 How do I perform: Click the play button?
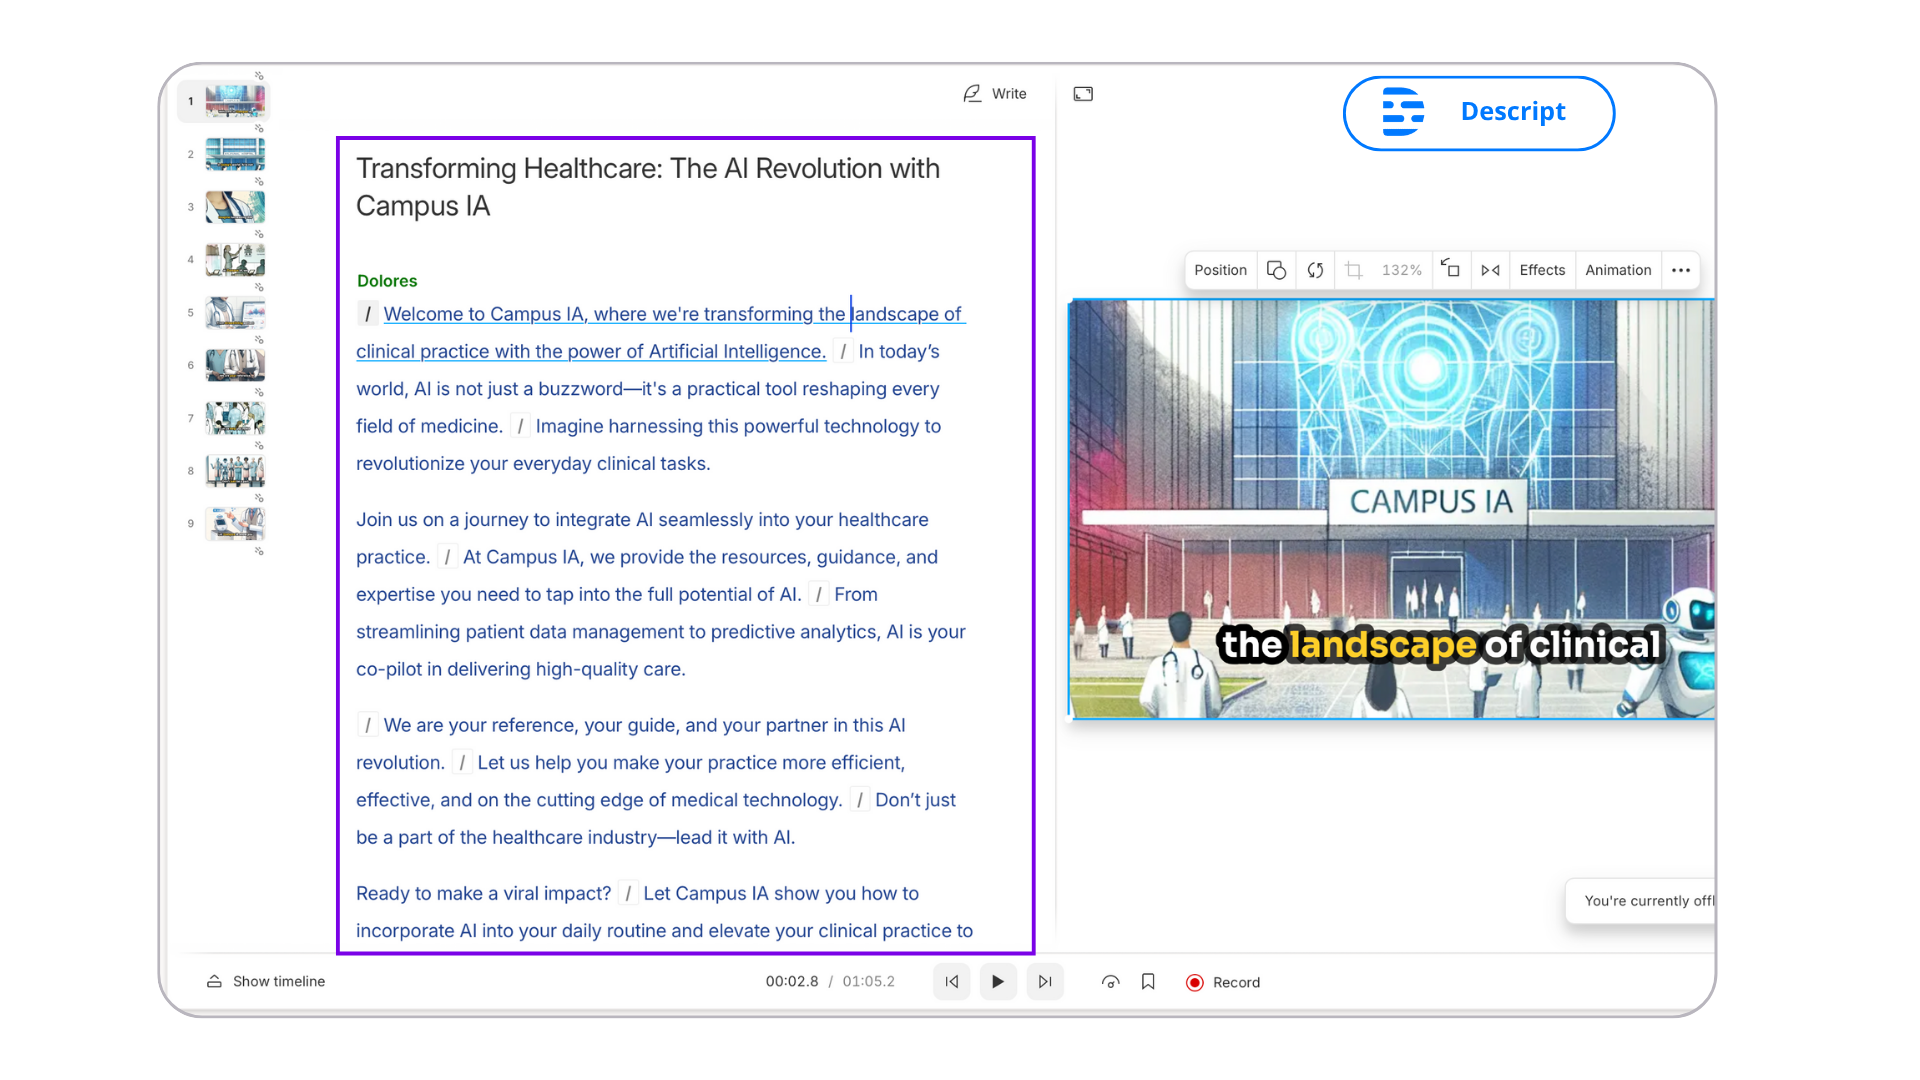(998, 982)
